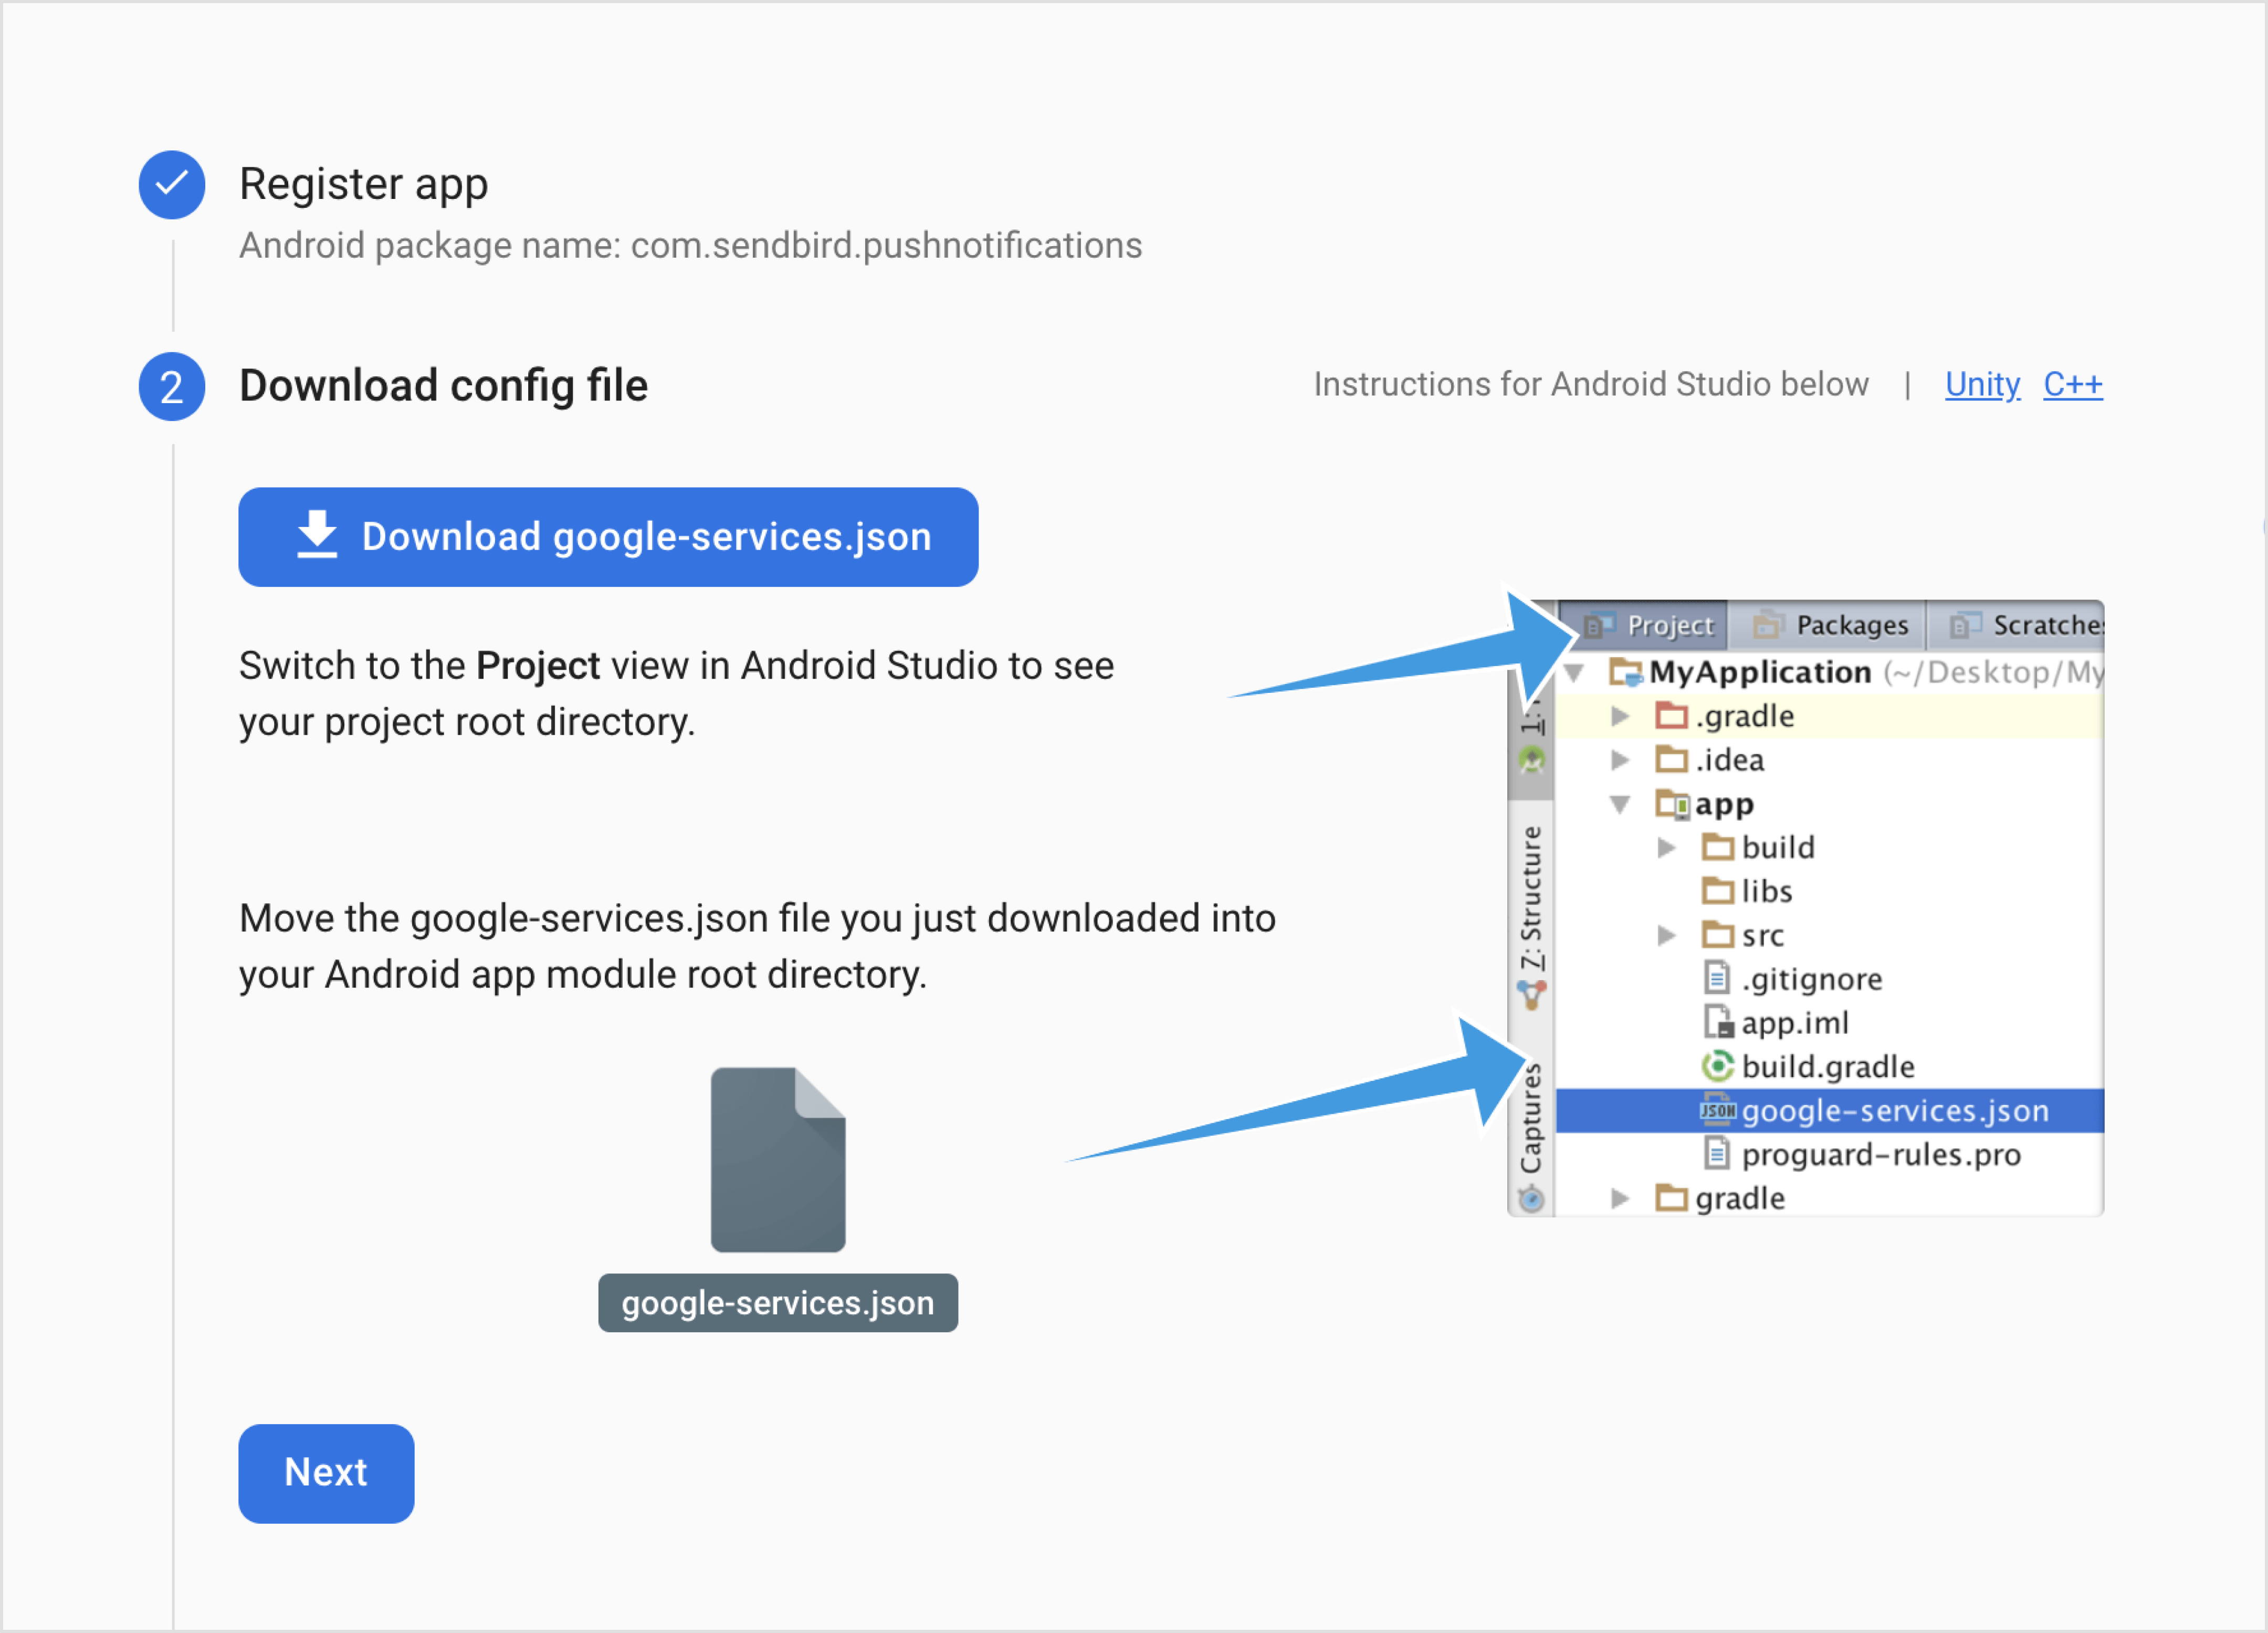Click the gray google-services.json file icon
The image size is (2268, 1633).
pos(778,1160)
